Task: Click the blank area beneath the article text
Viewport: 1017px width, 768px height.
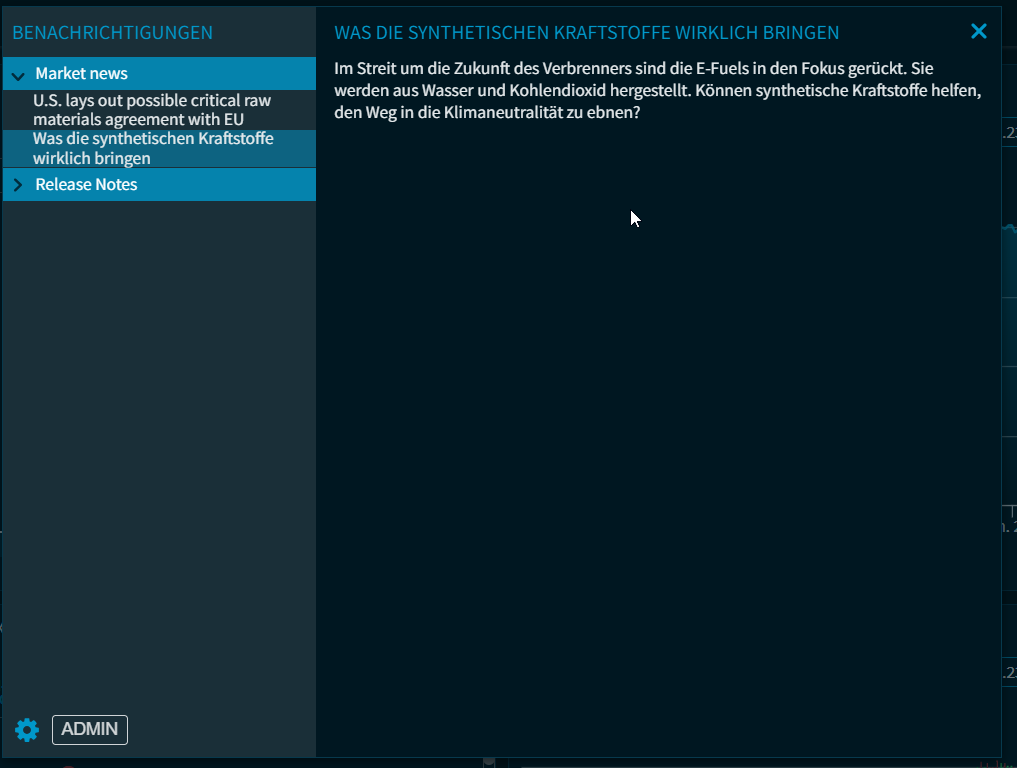Action: [x=658, y=450]
